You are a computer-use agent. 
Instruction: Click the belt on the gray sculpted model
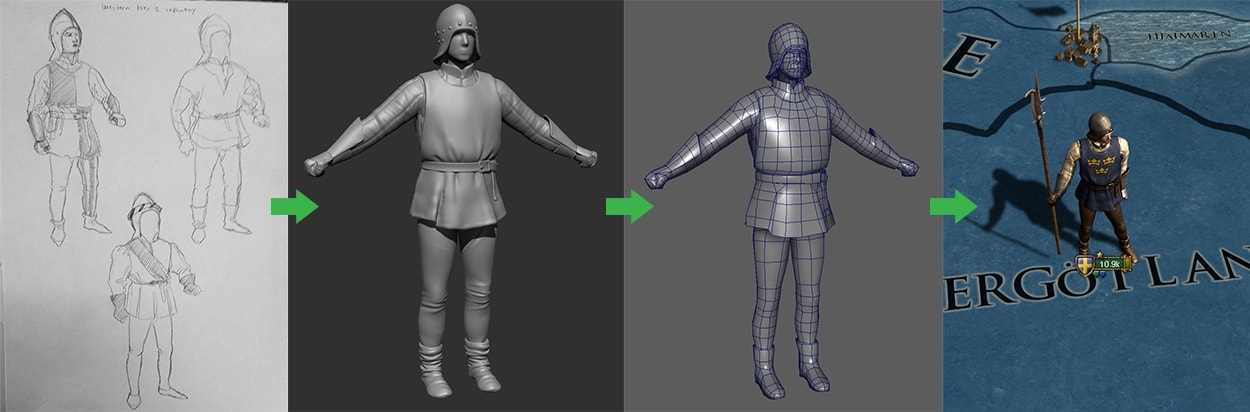pyautogui.click(x=458, y=164)
